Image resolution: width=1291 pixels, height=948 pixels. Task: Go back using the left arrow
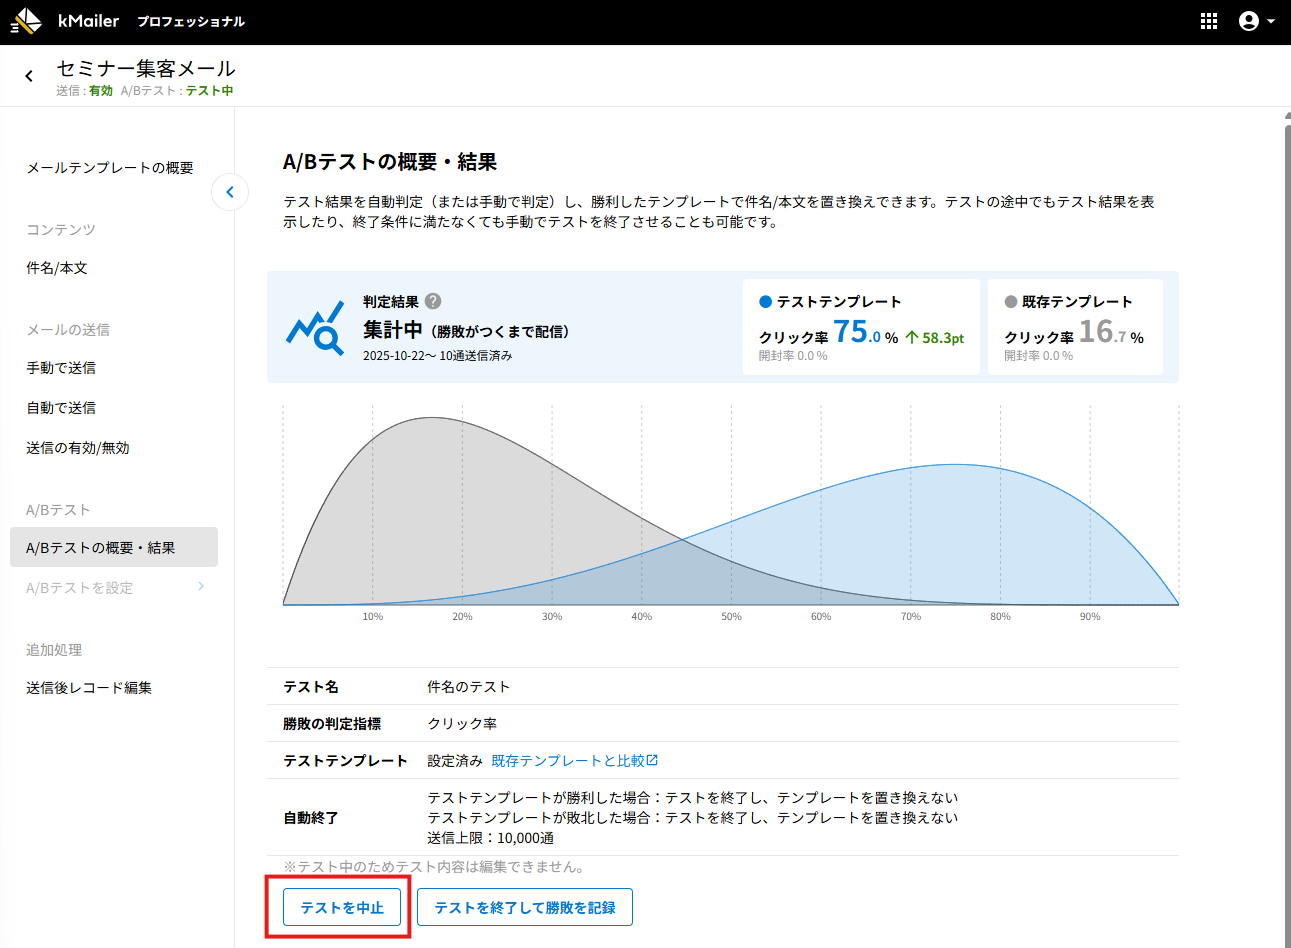point(29,76)
